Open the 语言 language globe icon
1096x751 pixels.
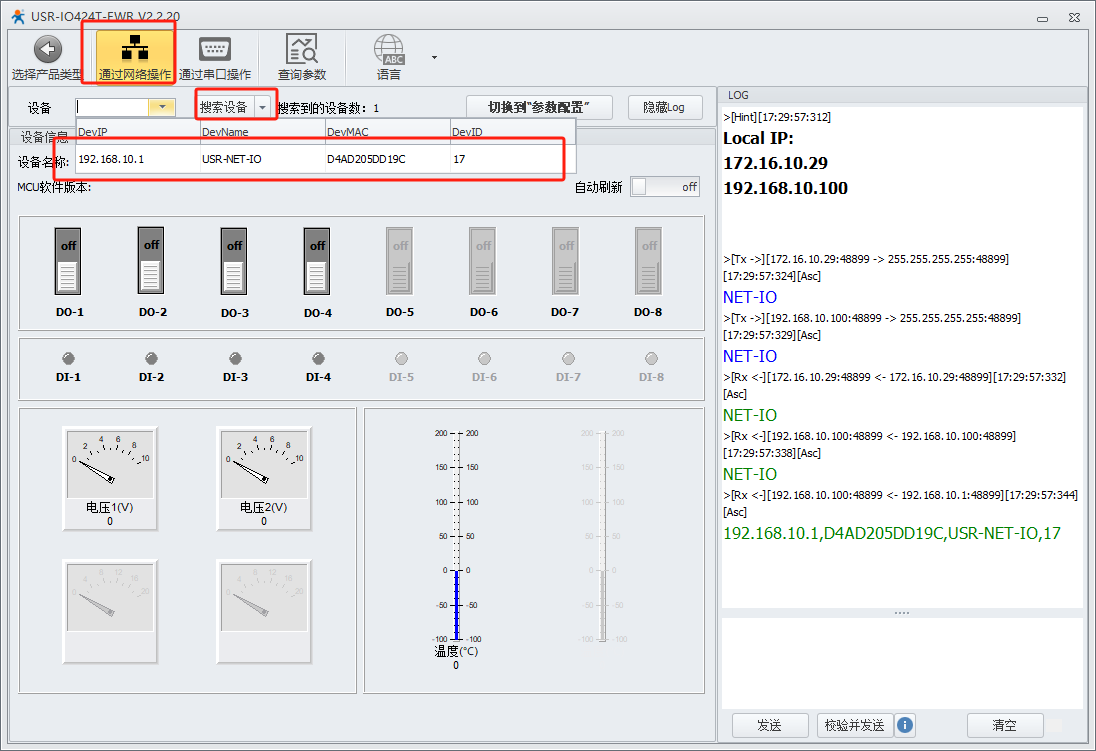pyautogui.click(x=389, y=50)
